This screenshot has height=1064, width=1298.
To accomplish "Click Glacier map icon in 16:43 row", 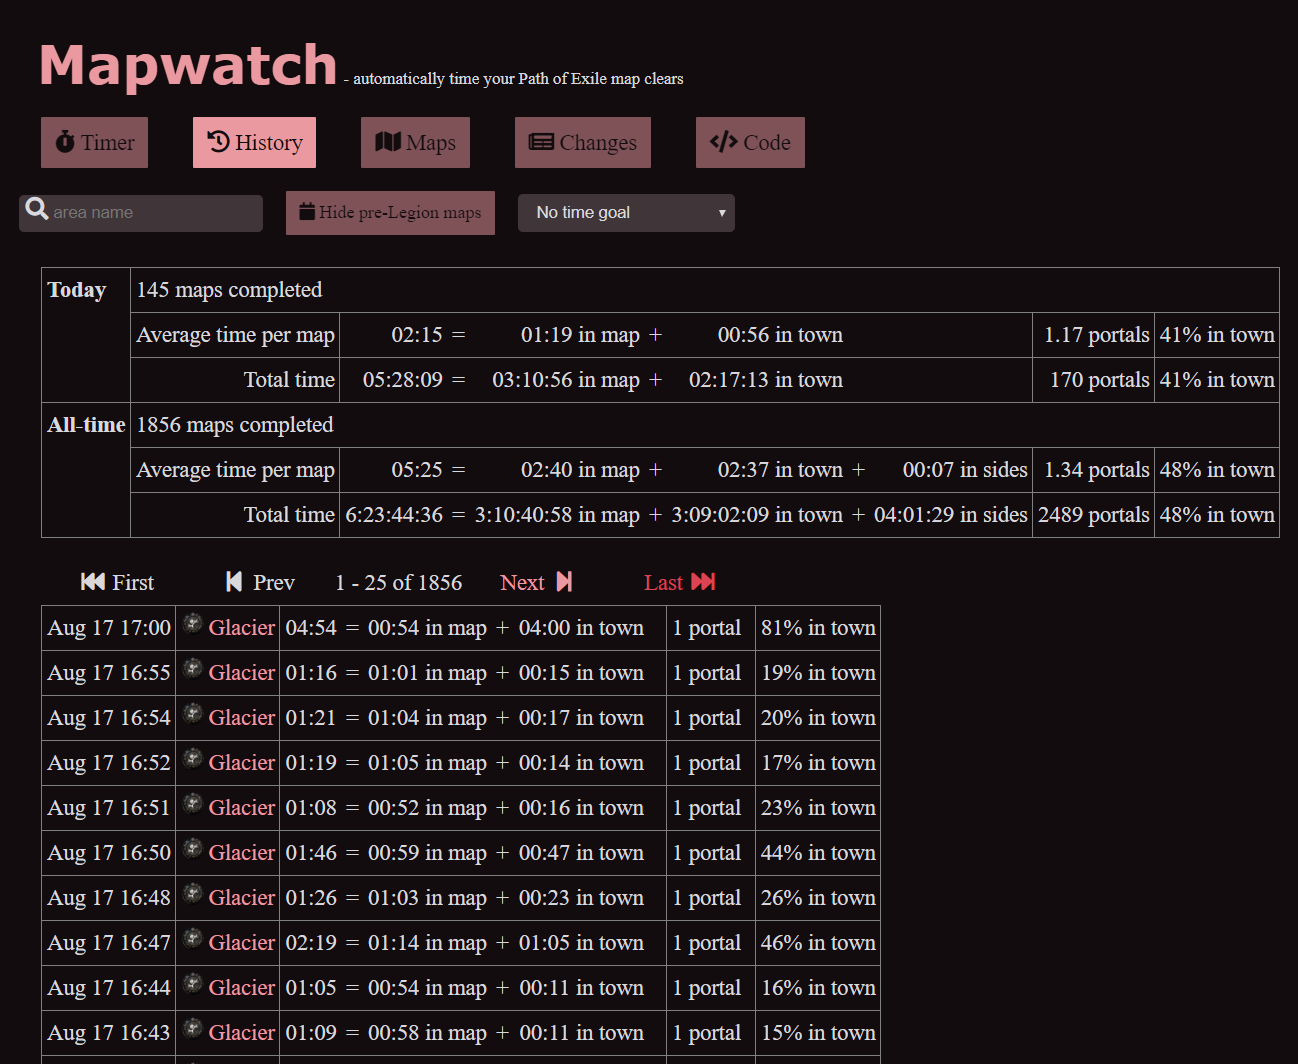I will coord(193,1028).
